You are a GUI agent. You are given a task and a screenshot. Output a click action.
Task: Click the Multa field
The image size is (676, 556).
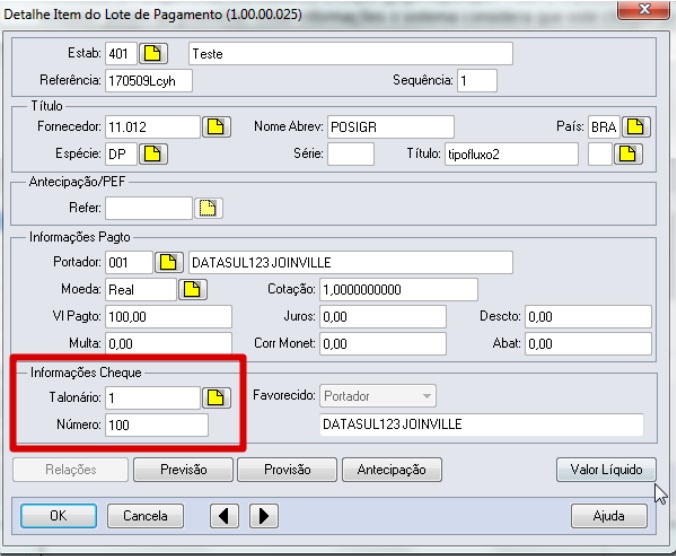pos(169,344)
